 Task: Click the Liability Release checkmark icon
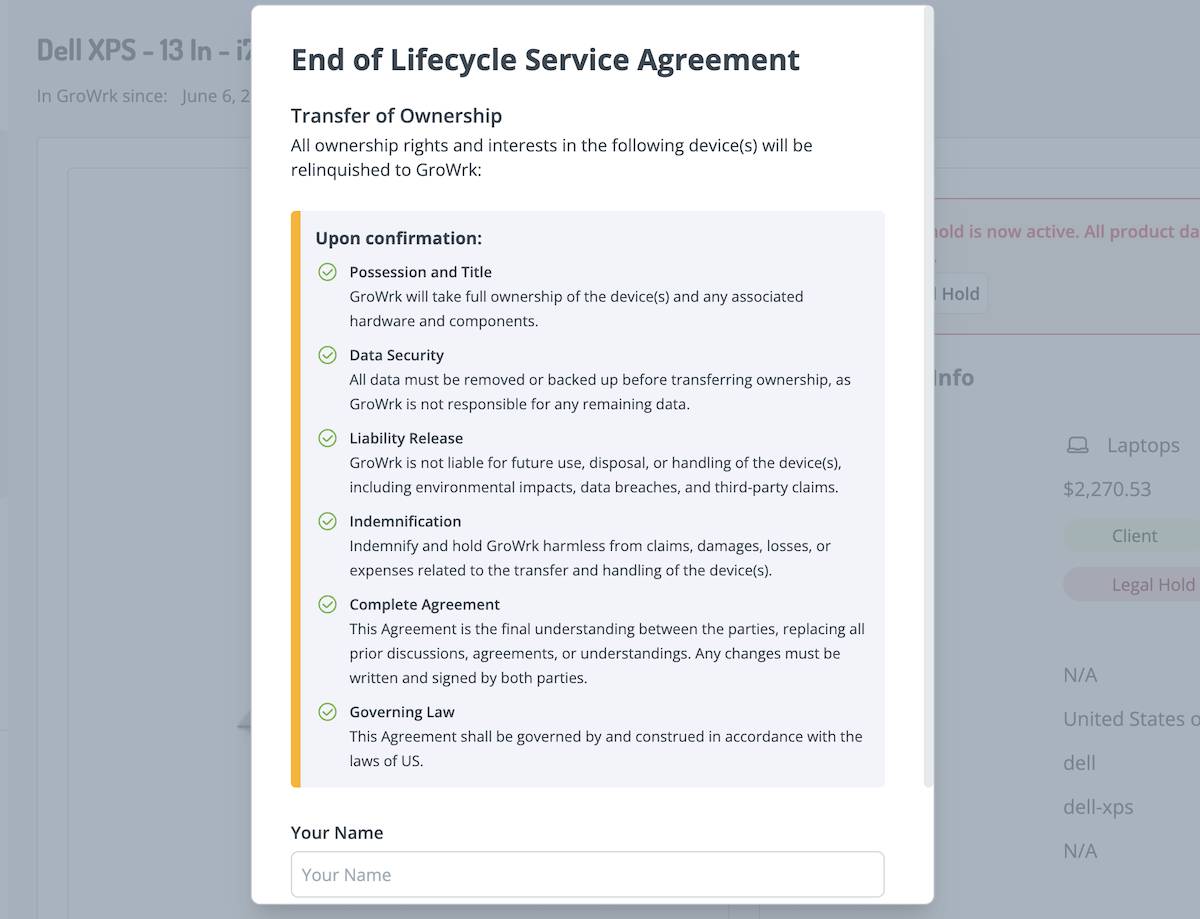[x=327, y=438]
